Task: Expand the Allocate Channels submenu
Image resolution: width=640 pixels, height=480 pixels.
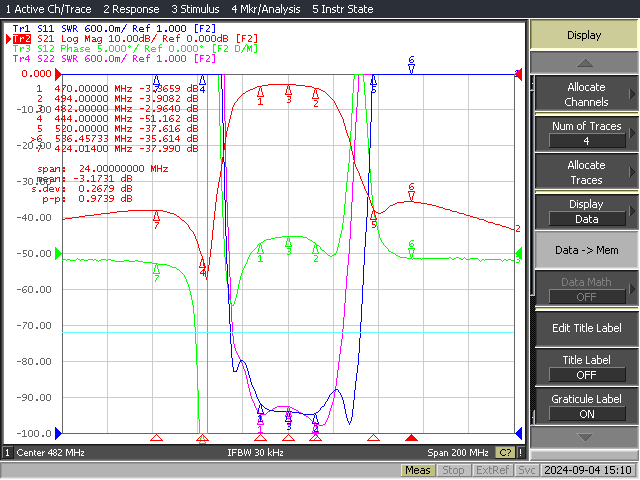Action: point(587,94)
